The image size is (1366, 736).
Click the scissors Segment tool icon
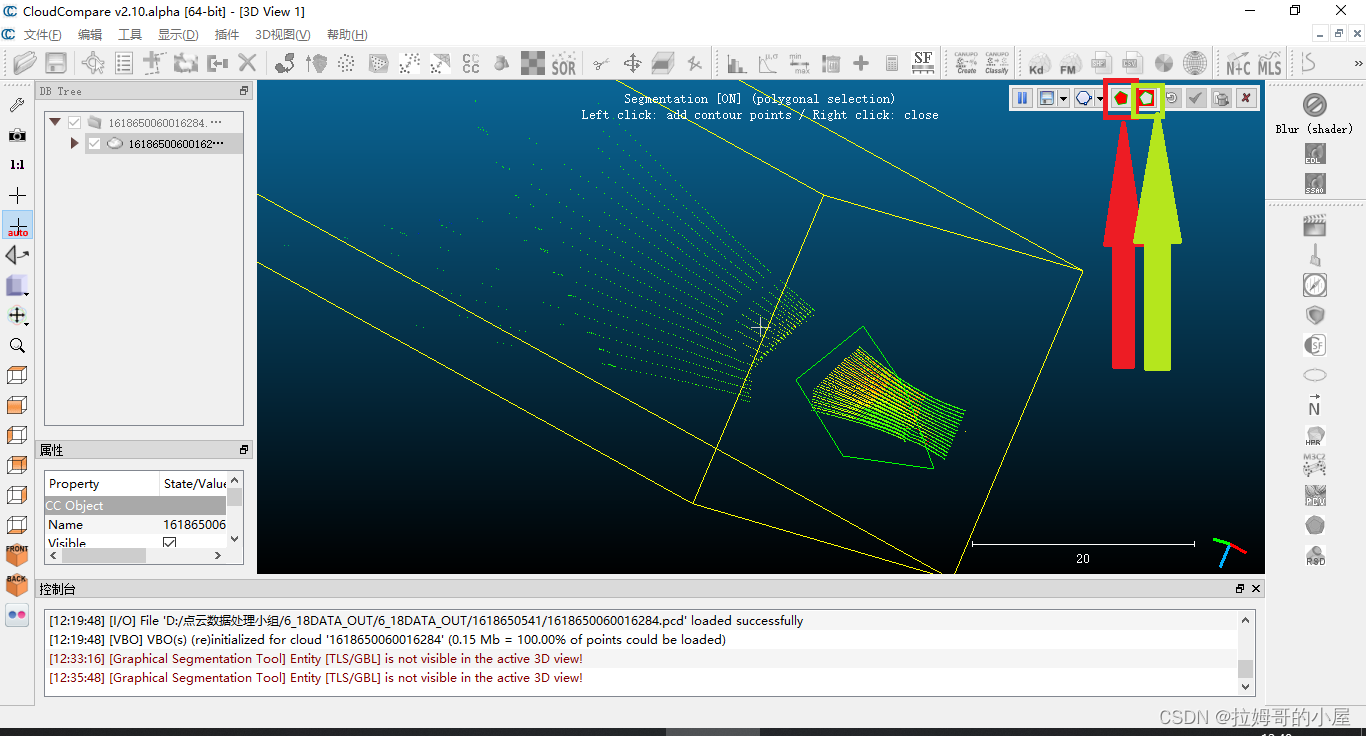point(601,63)
